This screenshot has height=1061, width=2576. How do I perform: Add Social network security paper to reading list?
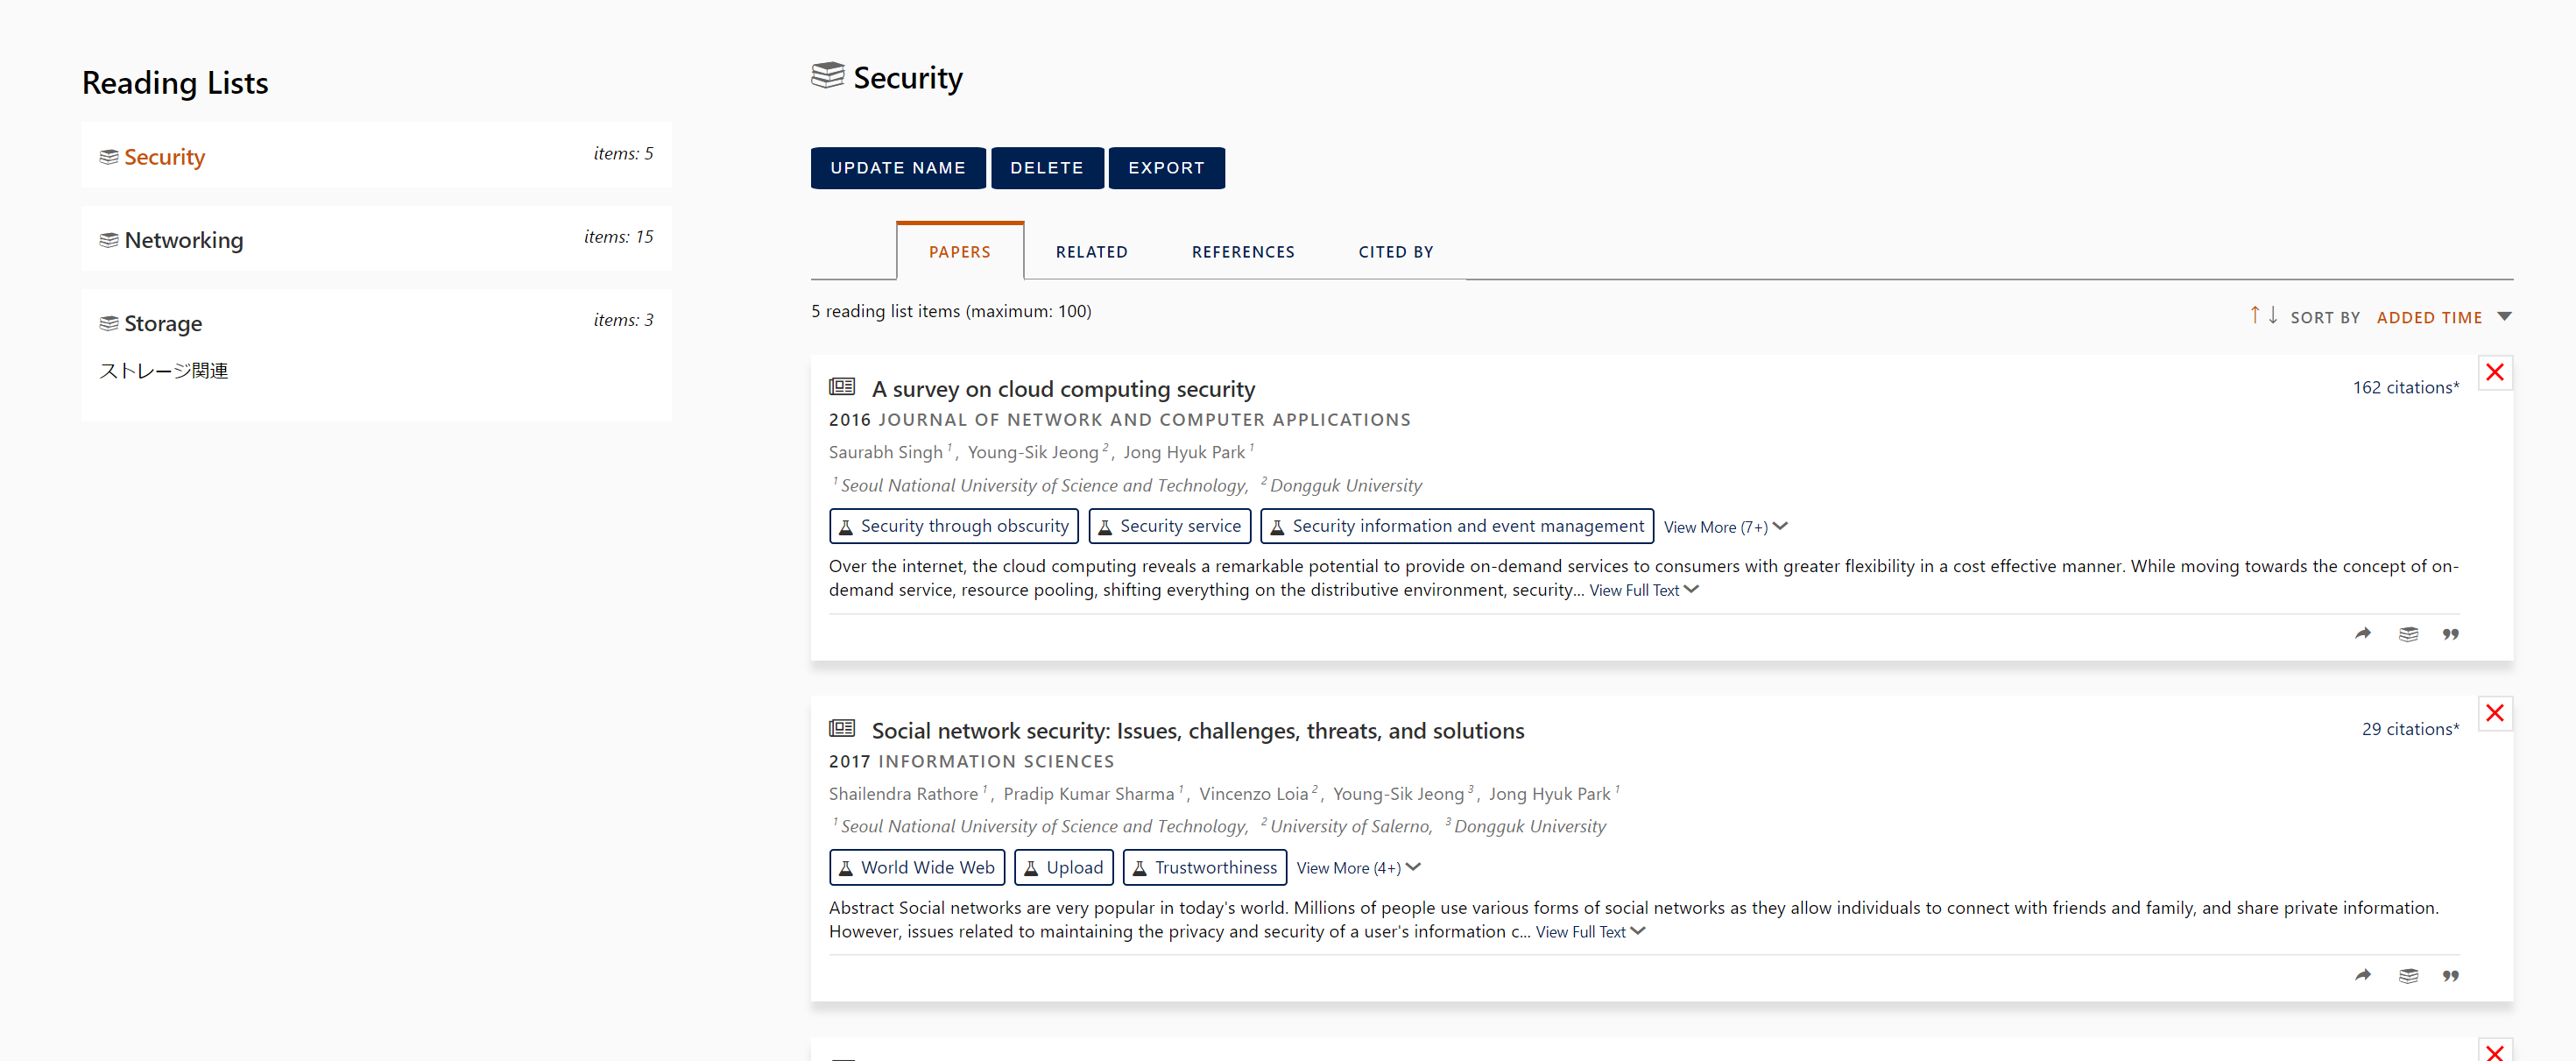(x=2408, y=975)
